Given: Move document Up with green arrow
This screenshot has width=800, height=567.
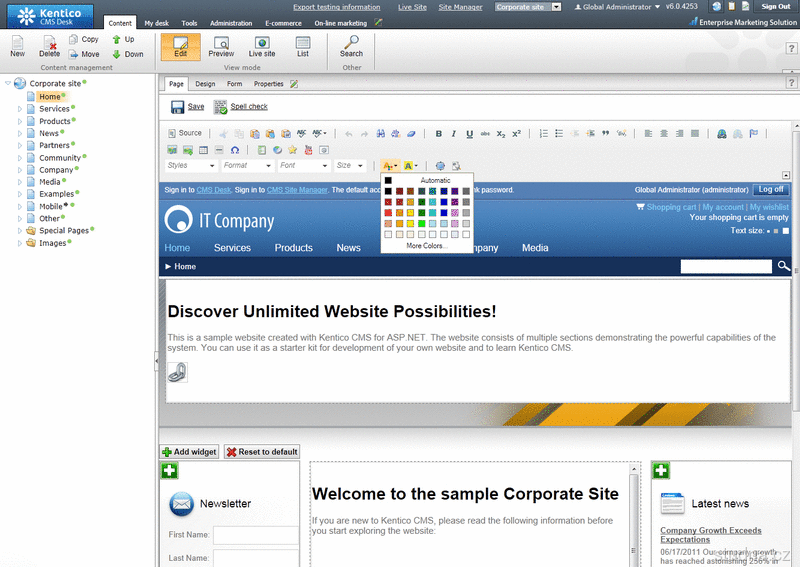Looking at the screenshot, I should point(117,40).
